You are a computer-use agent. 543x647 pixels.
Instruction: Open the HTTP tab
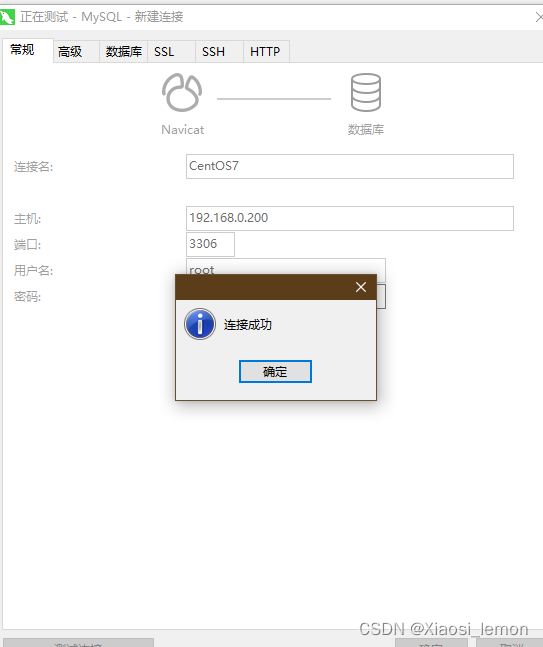tap(266, 52)
